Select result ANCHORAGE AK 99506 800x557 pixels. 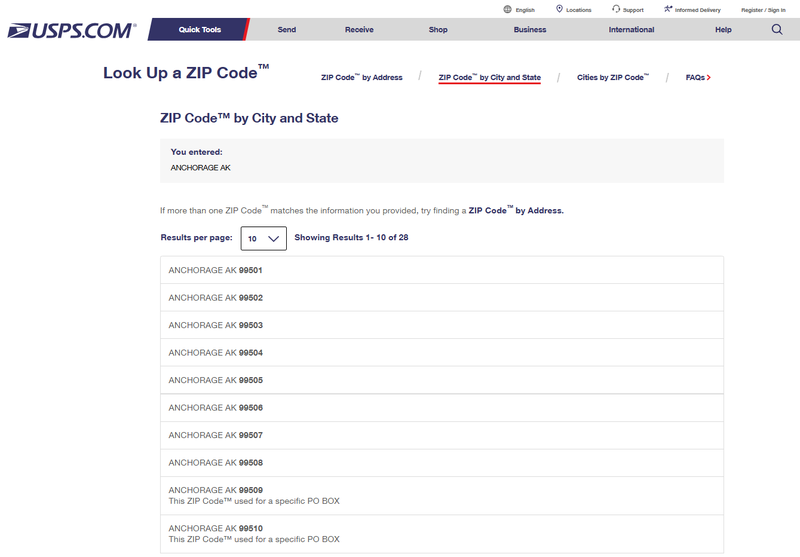pyautogui.click(x=442, y=408)
